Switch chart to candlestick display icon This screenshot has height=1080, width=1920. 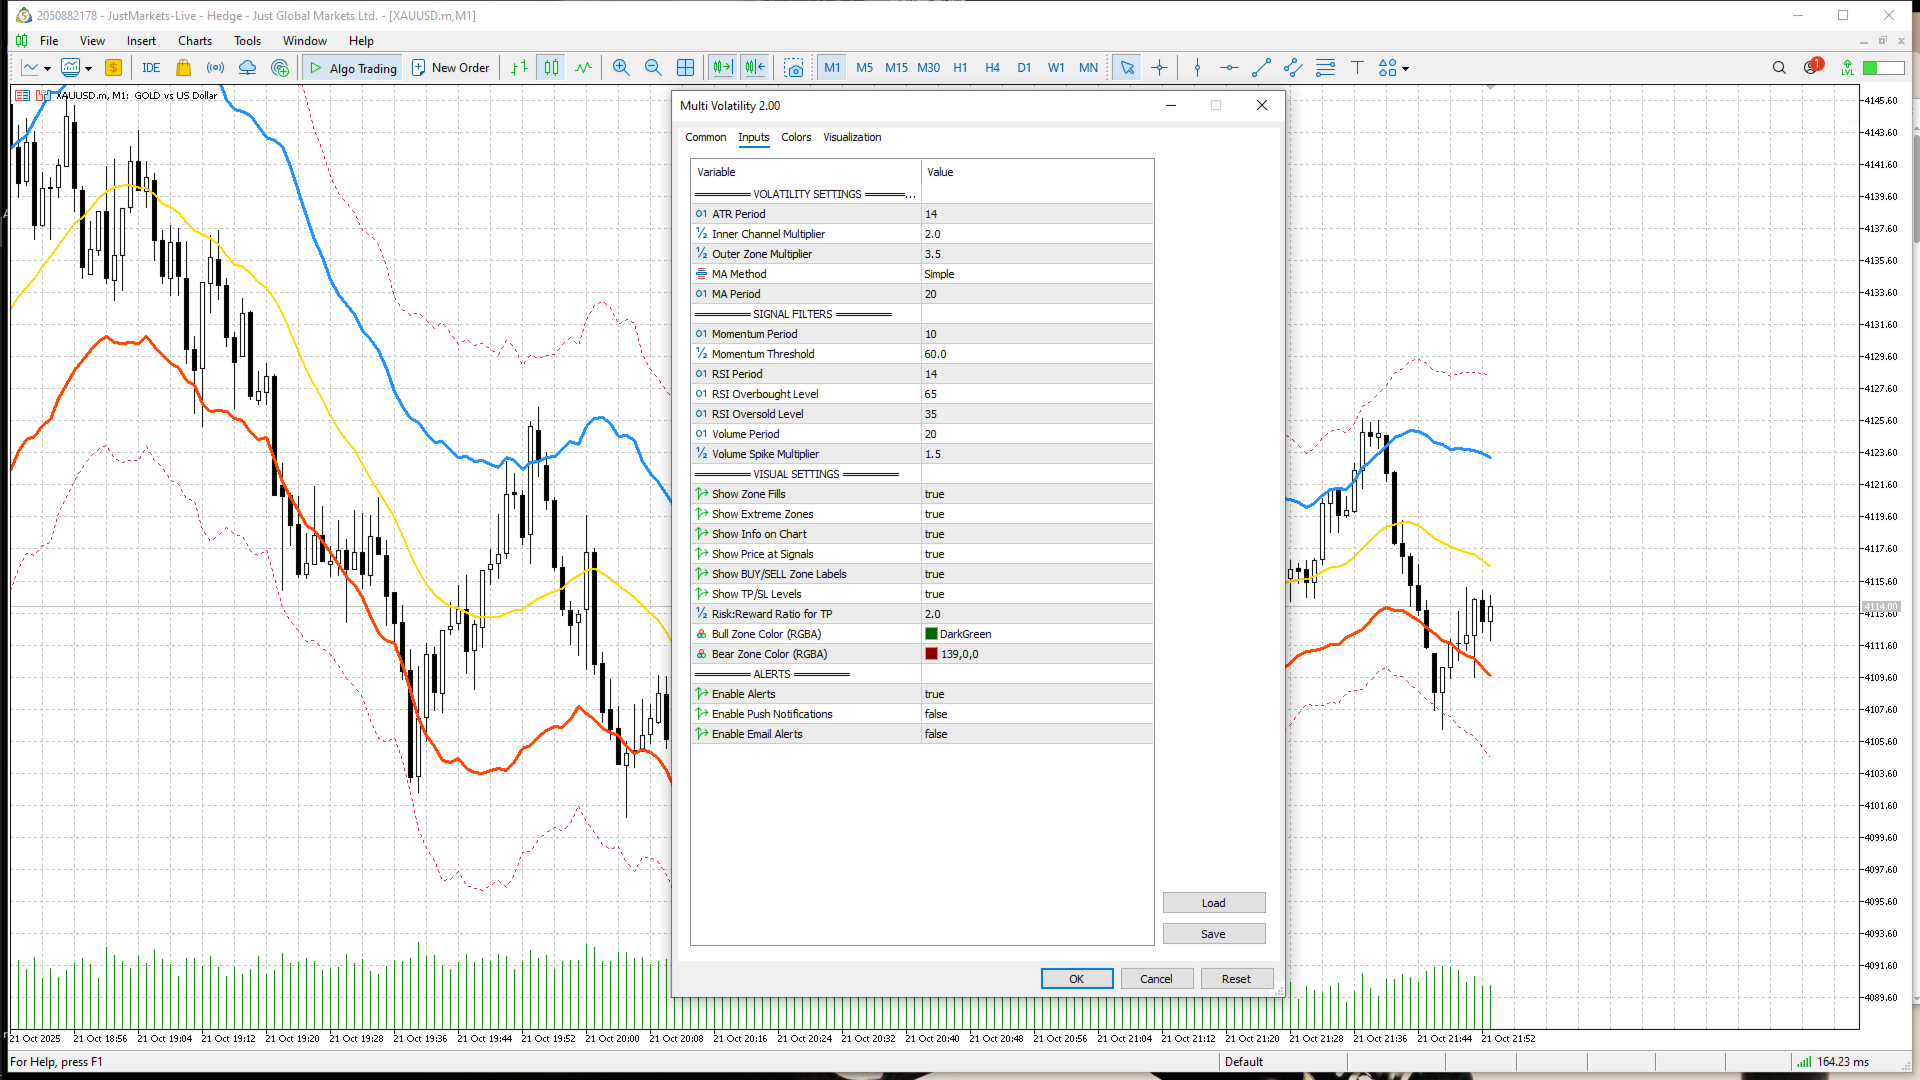click(x=551, y=68)
